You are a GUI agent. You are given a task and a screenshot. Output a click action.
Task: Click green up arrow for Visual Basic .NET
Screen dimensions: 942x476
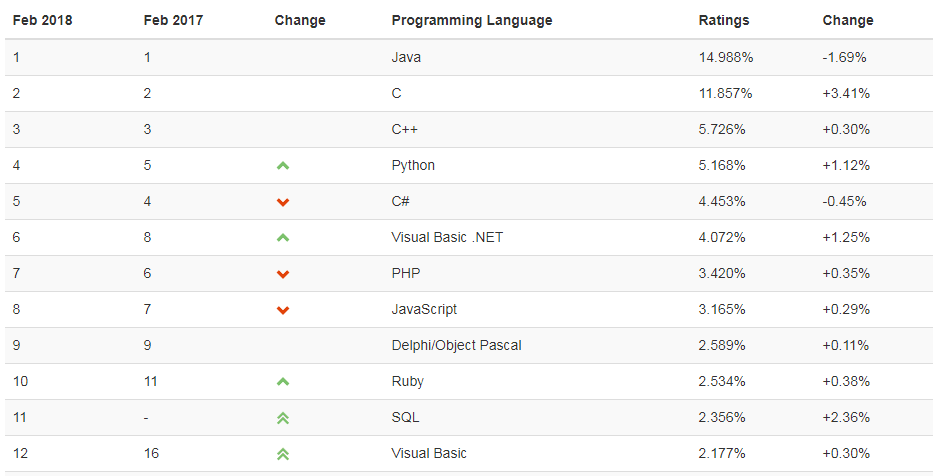[283, 238]
